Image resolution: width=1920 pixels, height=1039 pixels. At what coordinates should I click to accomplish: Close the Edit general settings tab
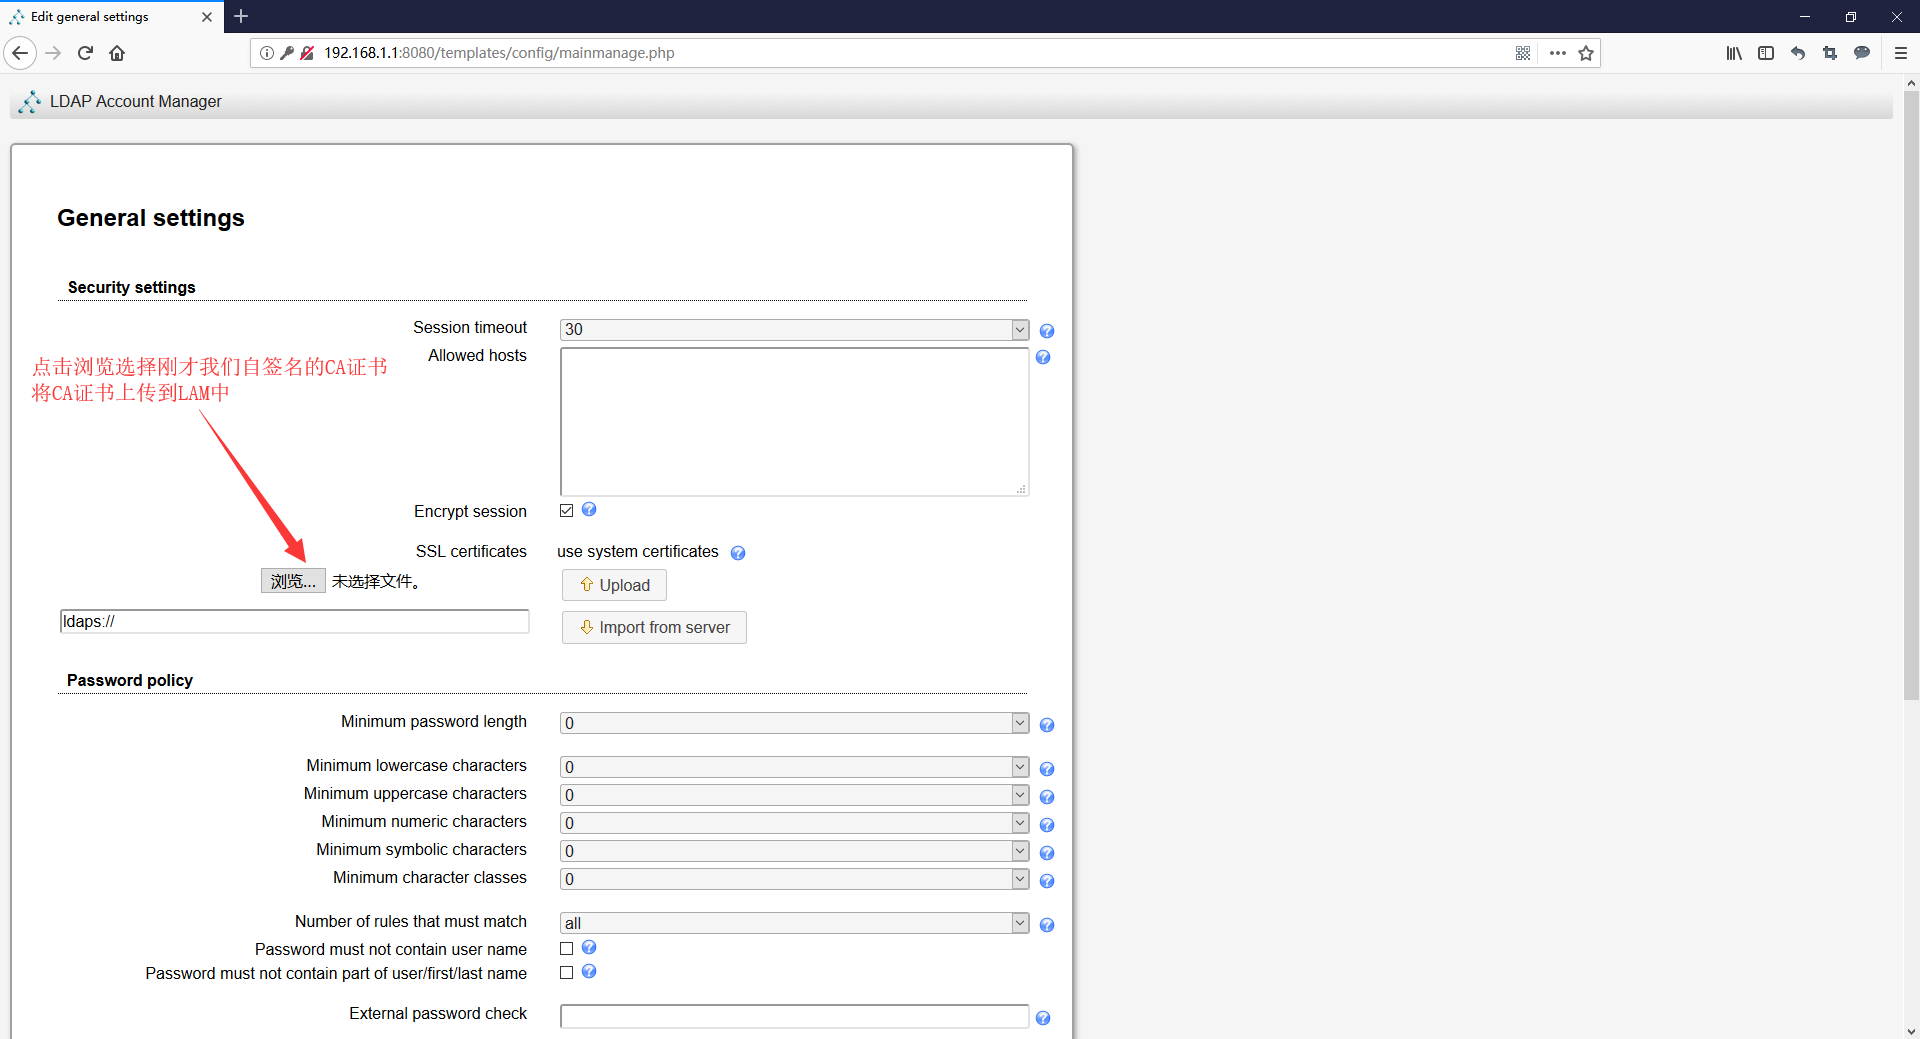(x=207, y=17)
